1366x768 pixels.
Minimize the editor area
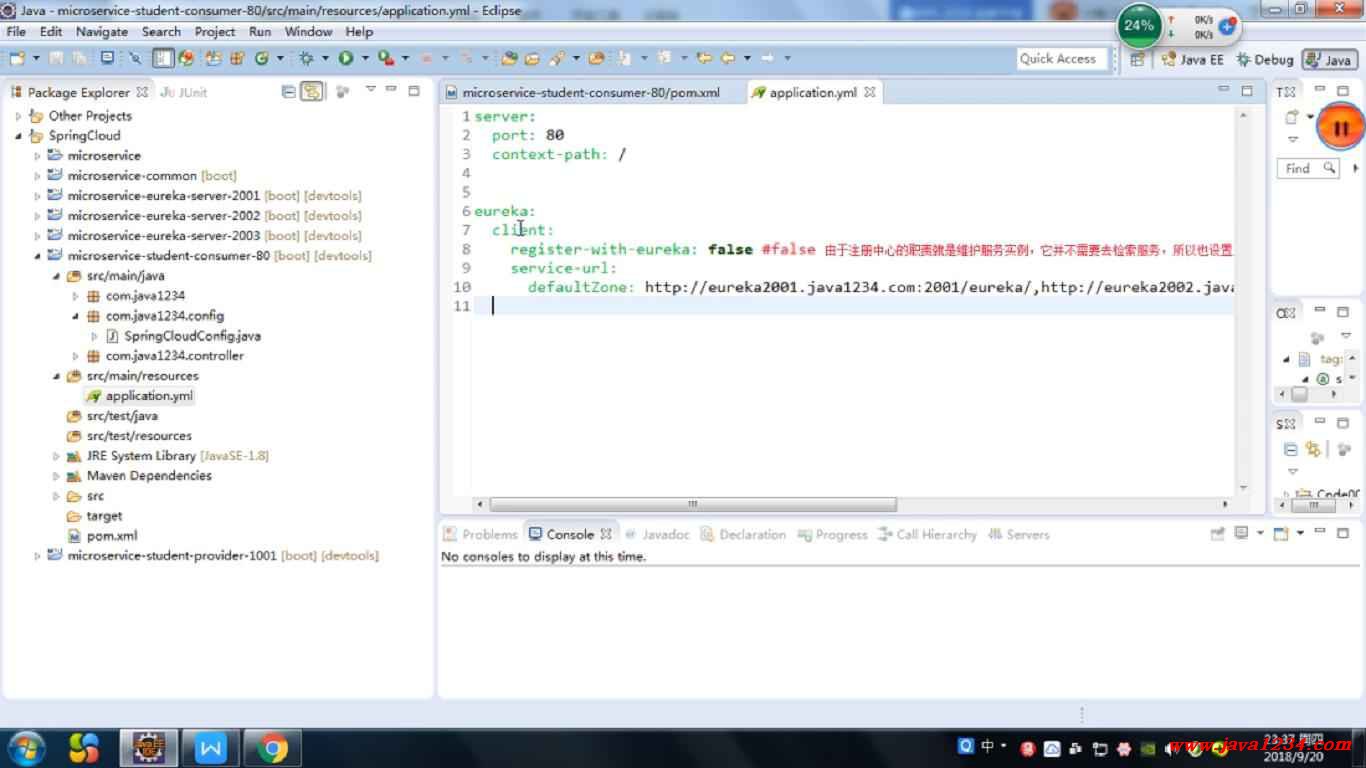coord(1225,90)
